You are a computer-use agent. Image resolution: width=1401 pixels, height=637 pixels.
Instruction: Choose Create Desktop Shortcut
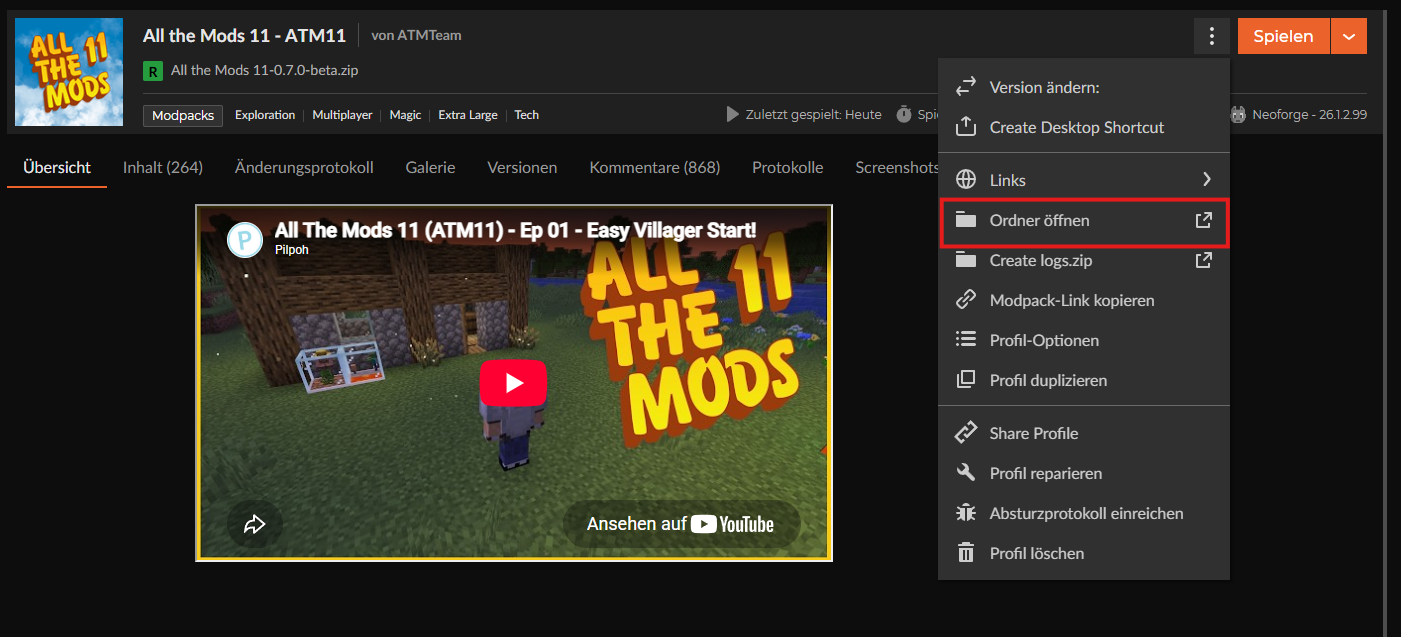[1084, 127]
